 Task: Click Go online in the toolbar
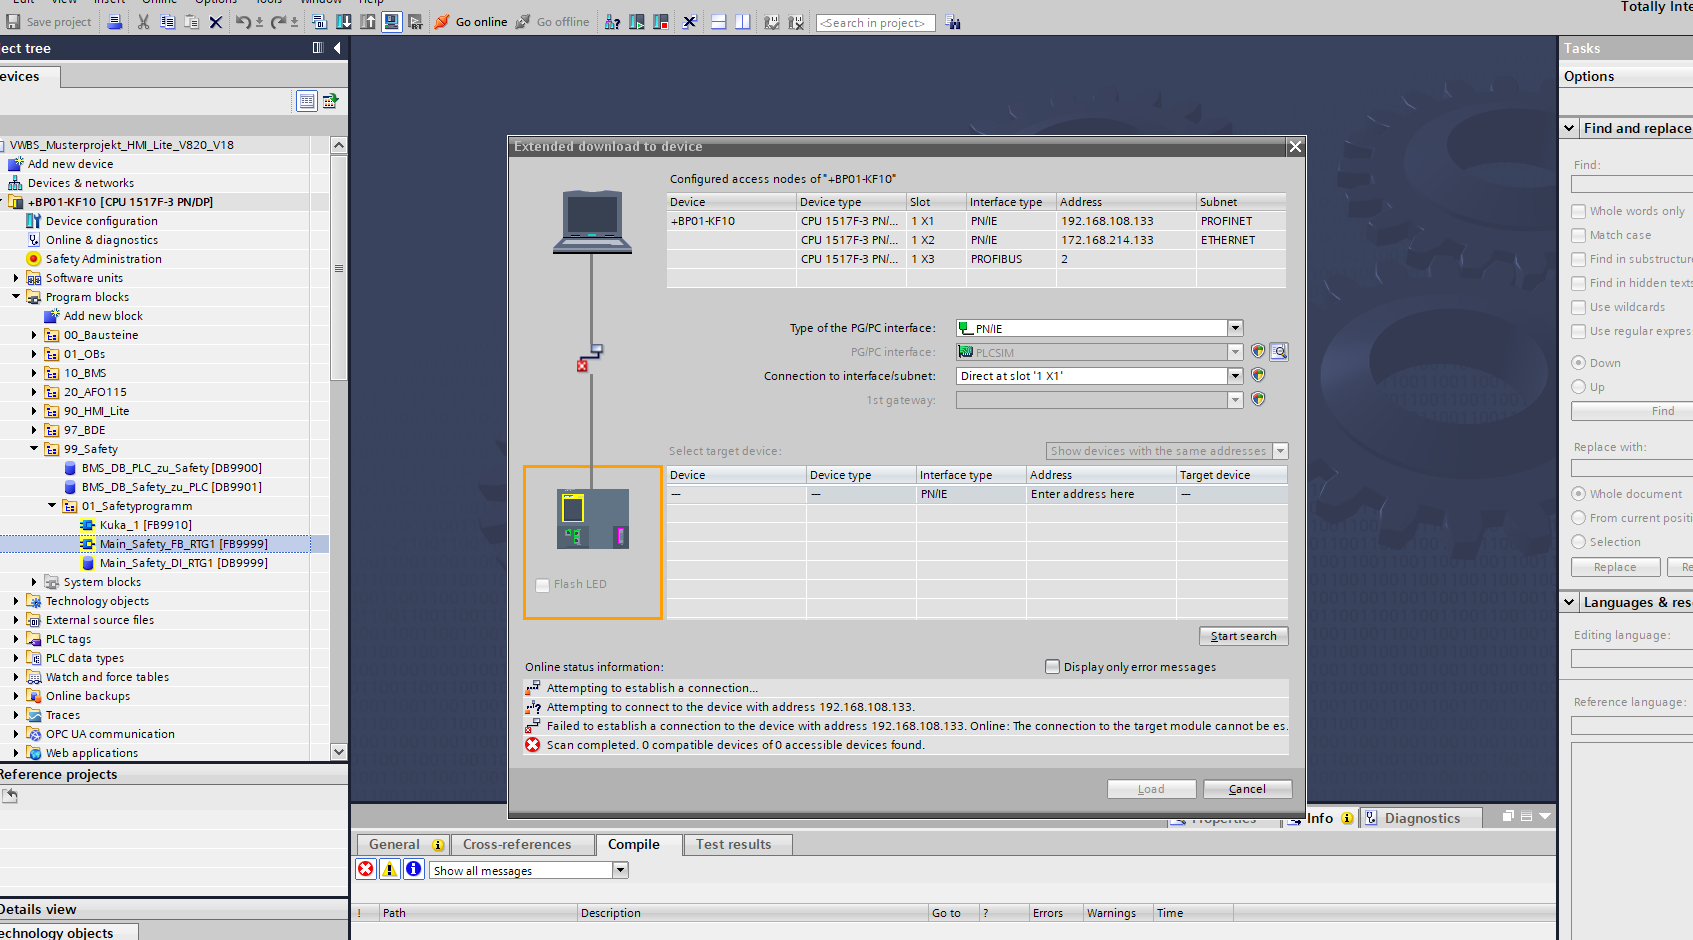point(471,22)
